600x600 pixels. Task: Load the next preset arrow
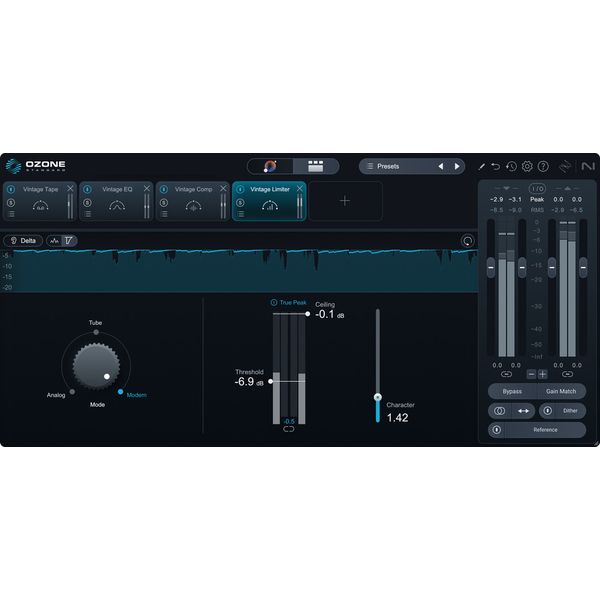tap(457, 166)
